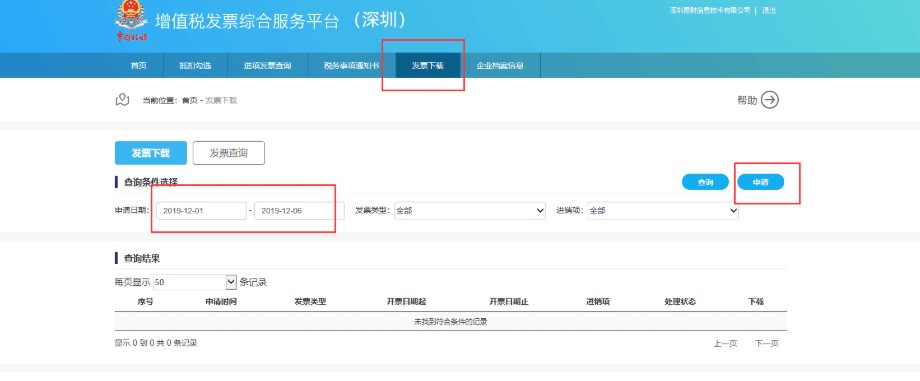
Task: Click the 上一页 previous page link
Action: coord(725,344)
